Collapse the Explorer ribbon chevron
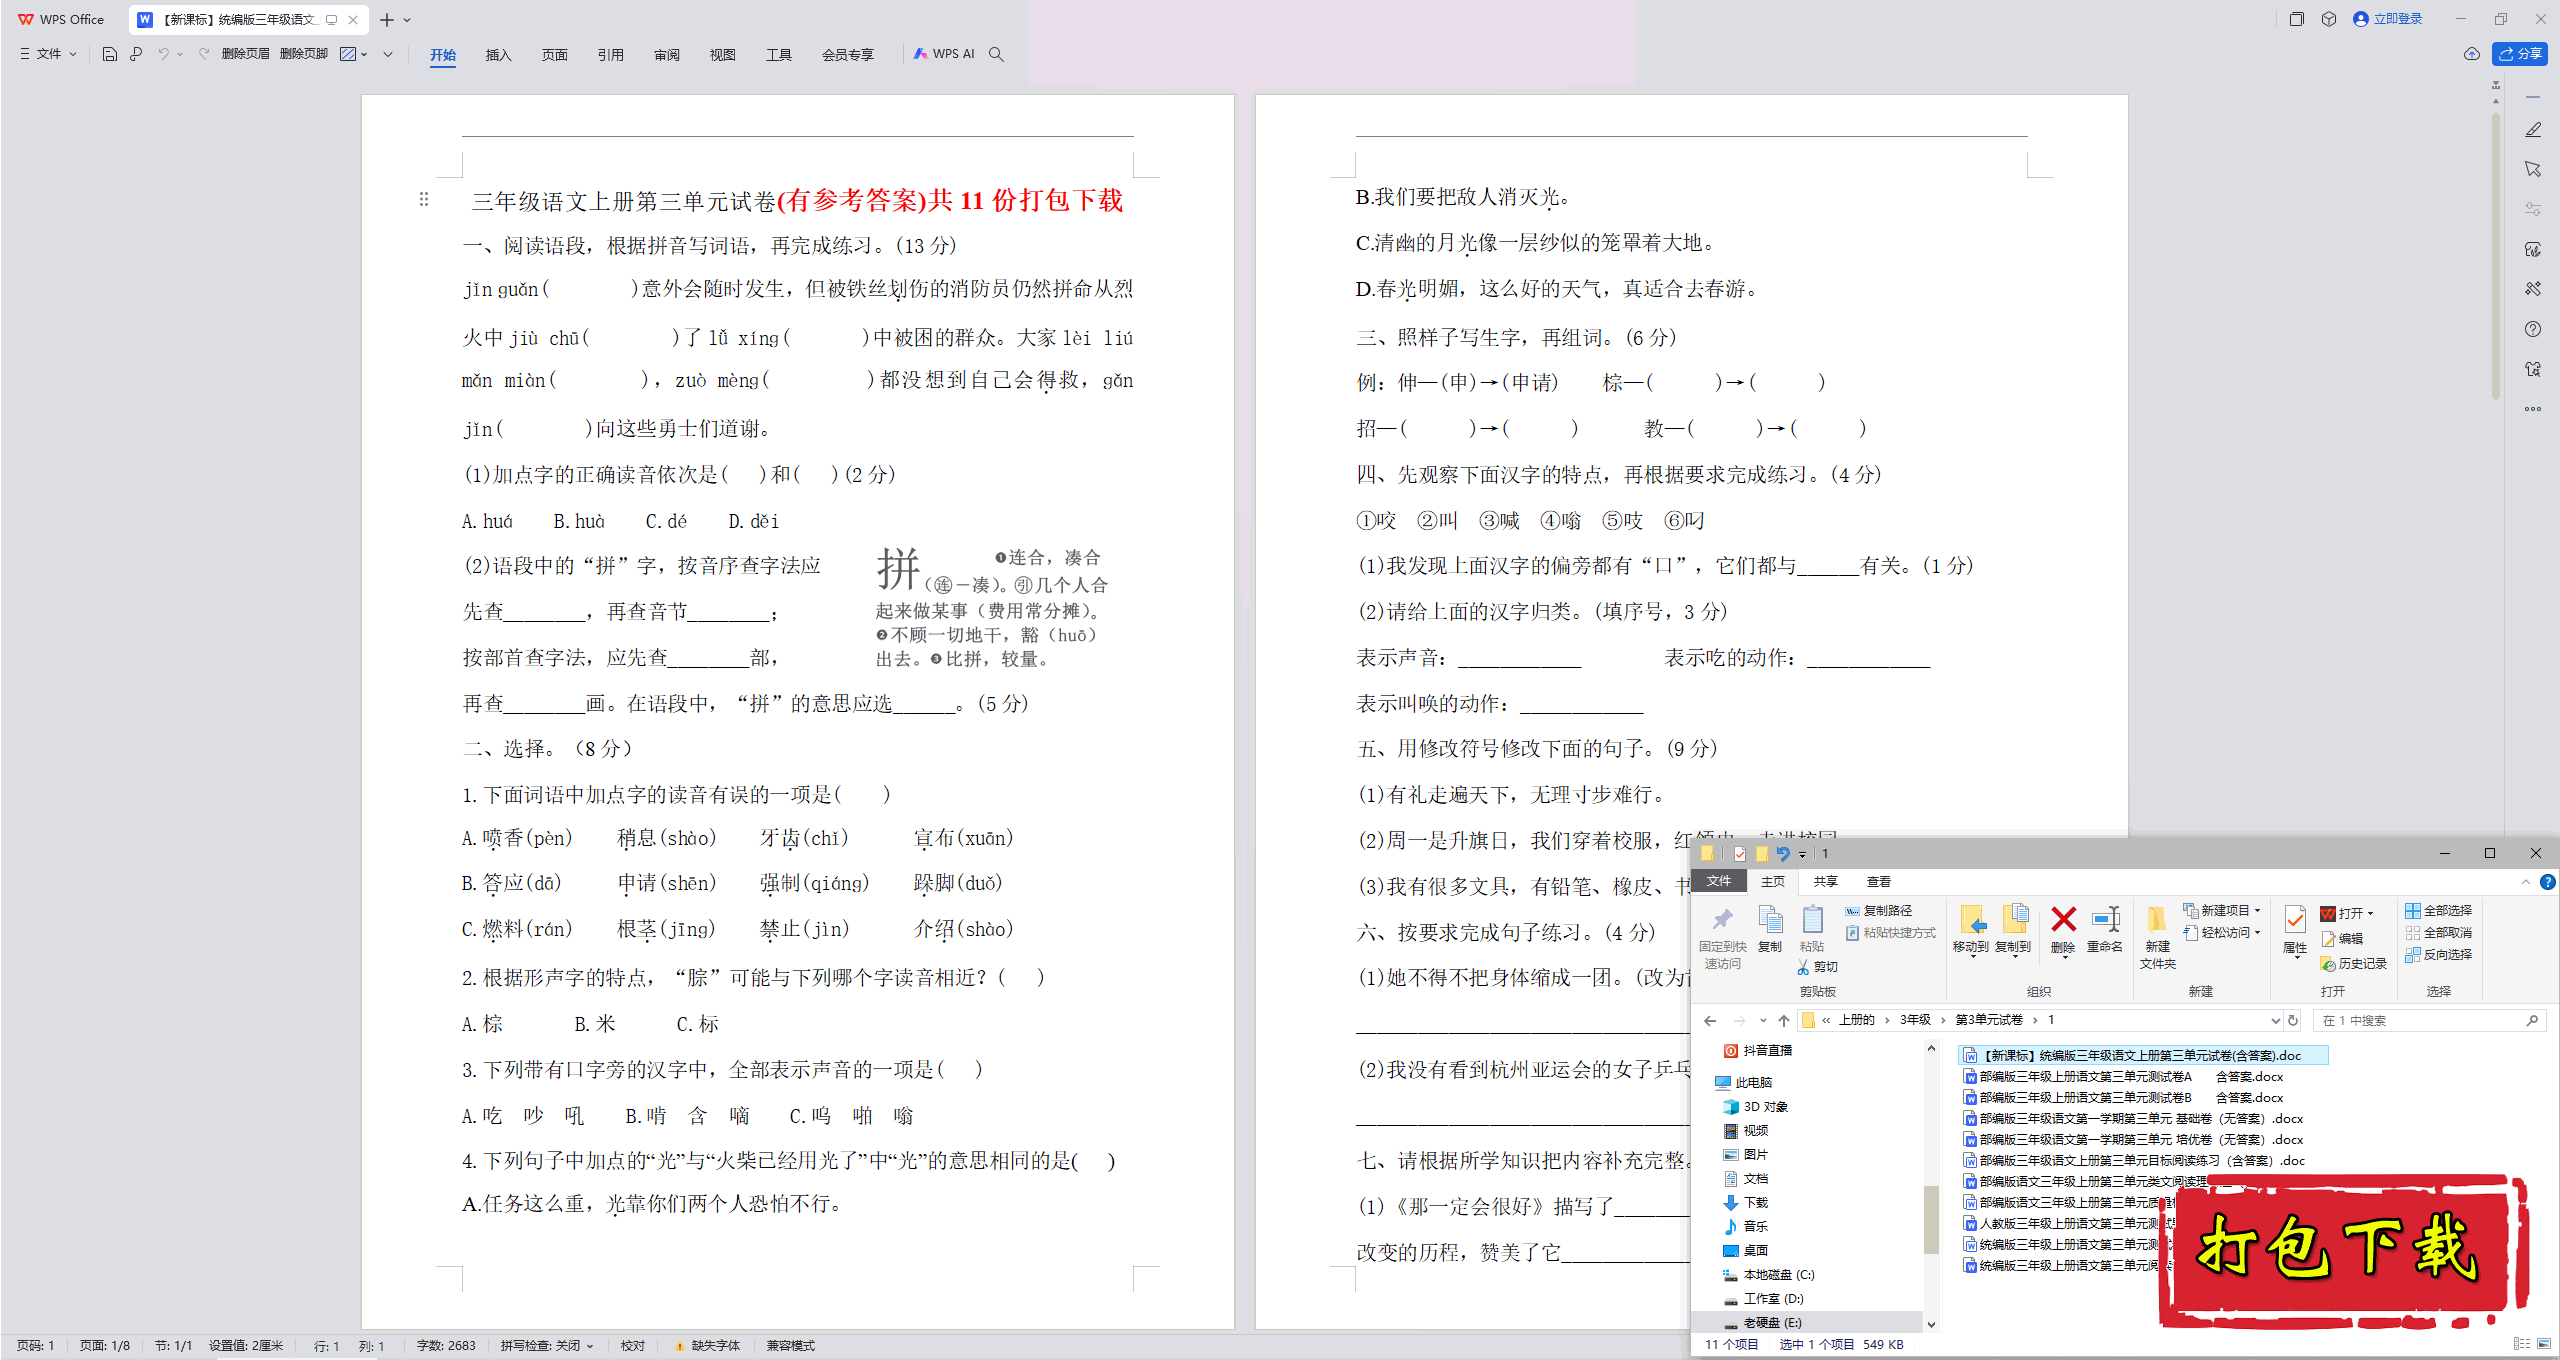This screenshot has height=1360, width=2560. 2526,882
